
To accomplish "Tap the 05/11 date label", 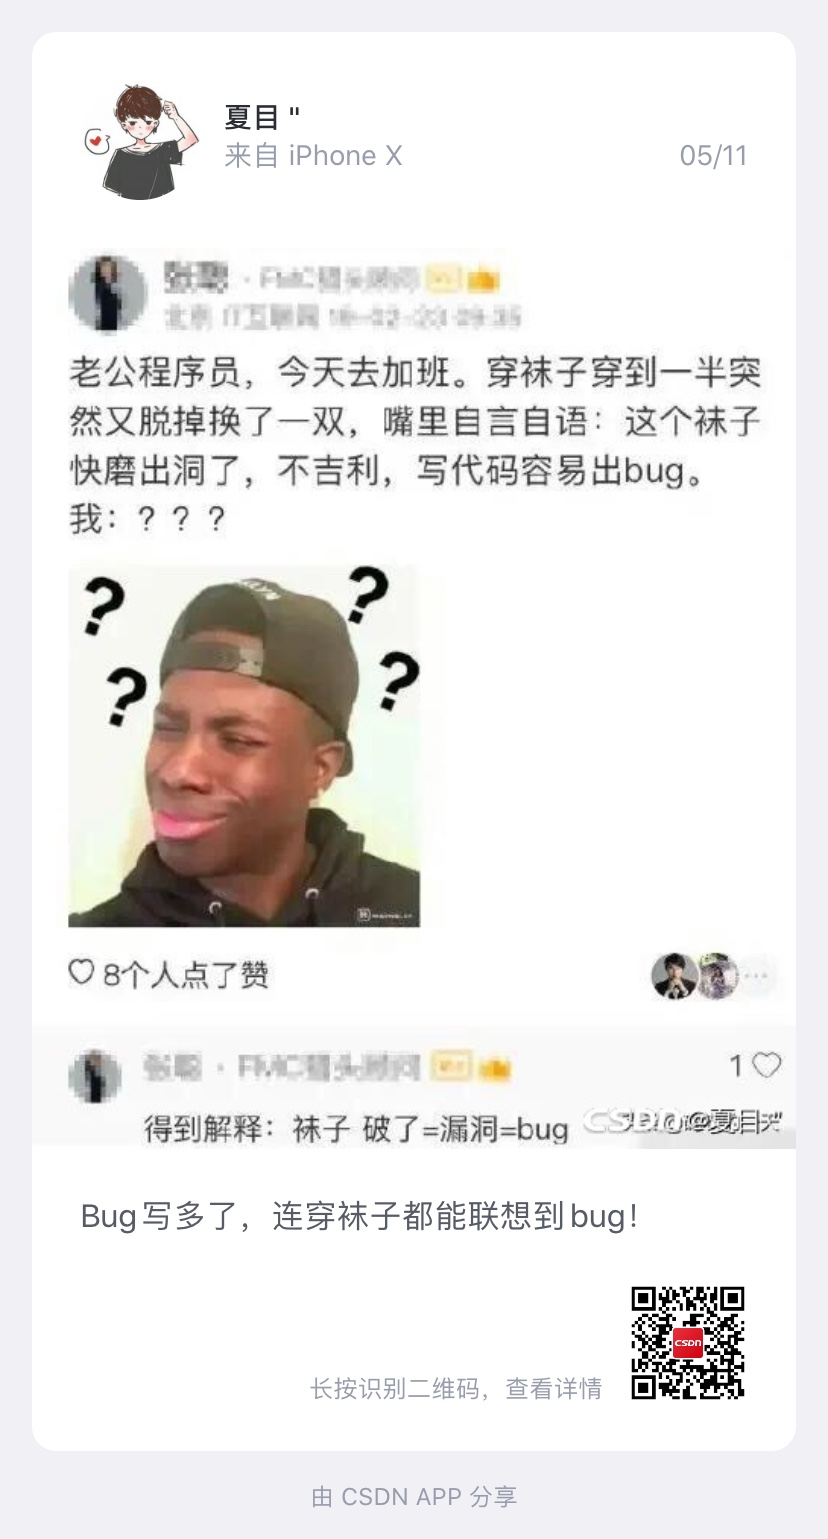I will point(713,156).
